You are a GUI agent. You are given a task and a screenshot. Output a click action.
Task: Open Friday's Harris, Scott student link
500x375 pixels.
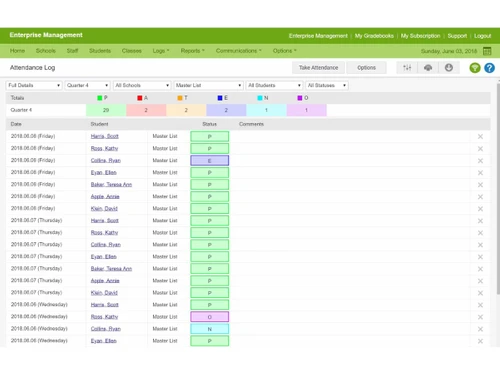pos(105,136)
